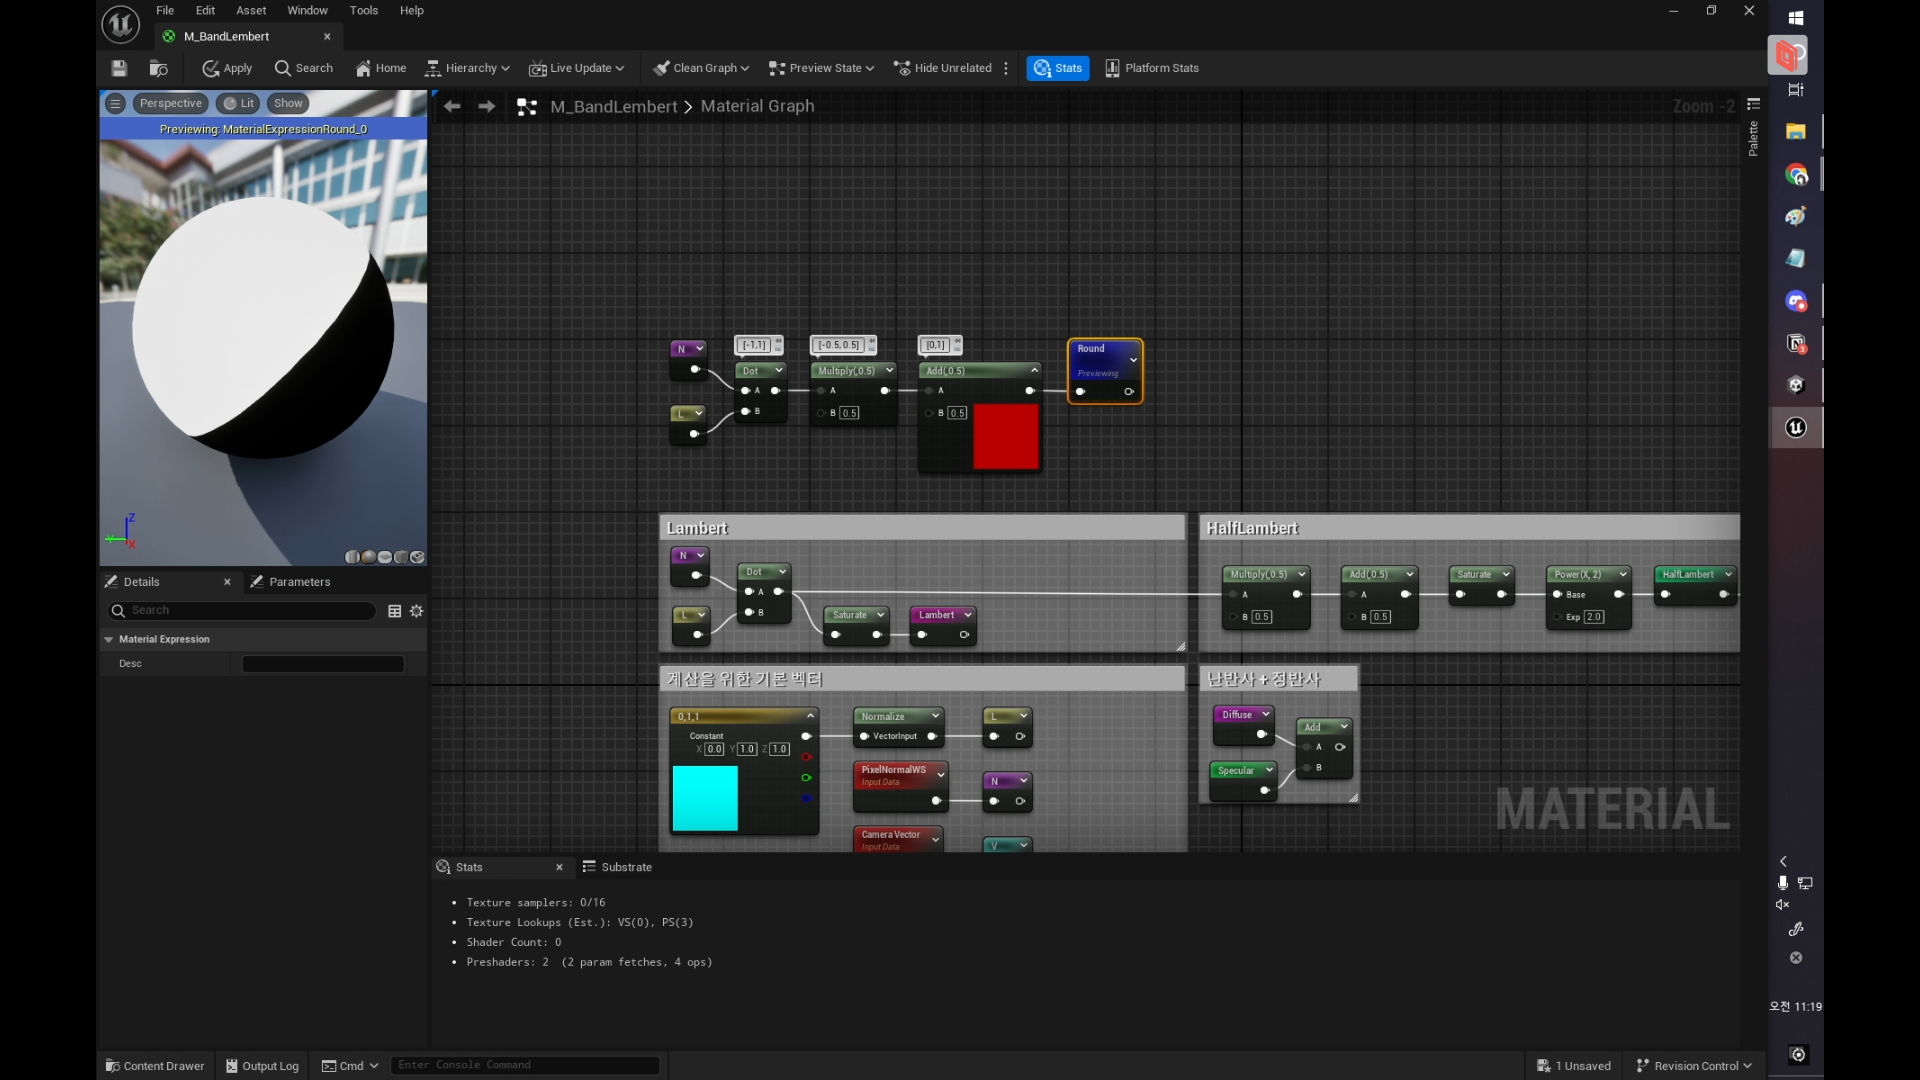Click the cyan constant color swatch
This screenshot has width=1920, height=1080.
(x=705, y=798)
